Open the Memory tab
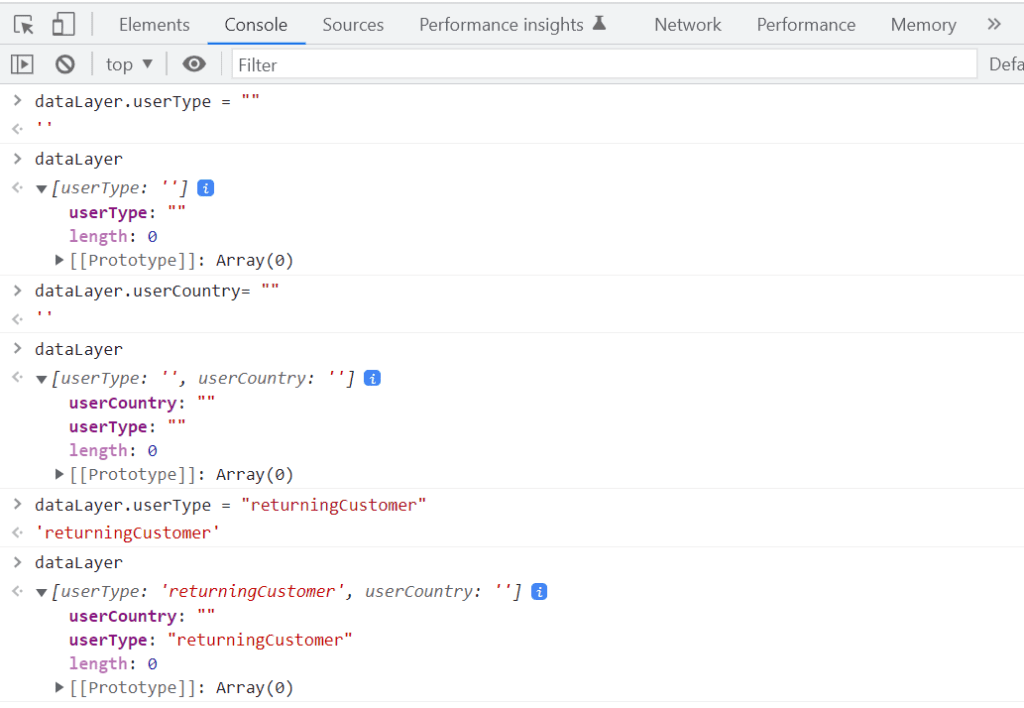This screenshot has width=1024, height=708. pos(923,25)
